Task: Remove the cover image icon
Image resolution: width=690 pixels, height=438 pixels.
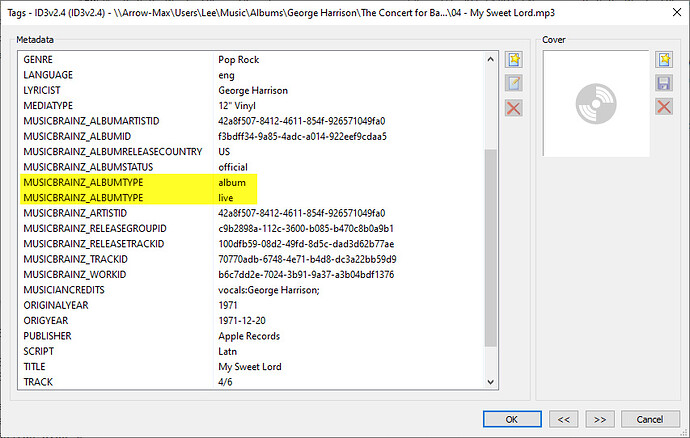Action: pyautogui.click(x=664, y=107)
